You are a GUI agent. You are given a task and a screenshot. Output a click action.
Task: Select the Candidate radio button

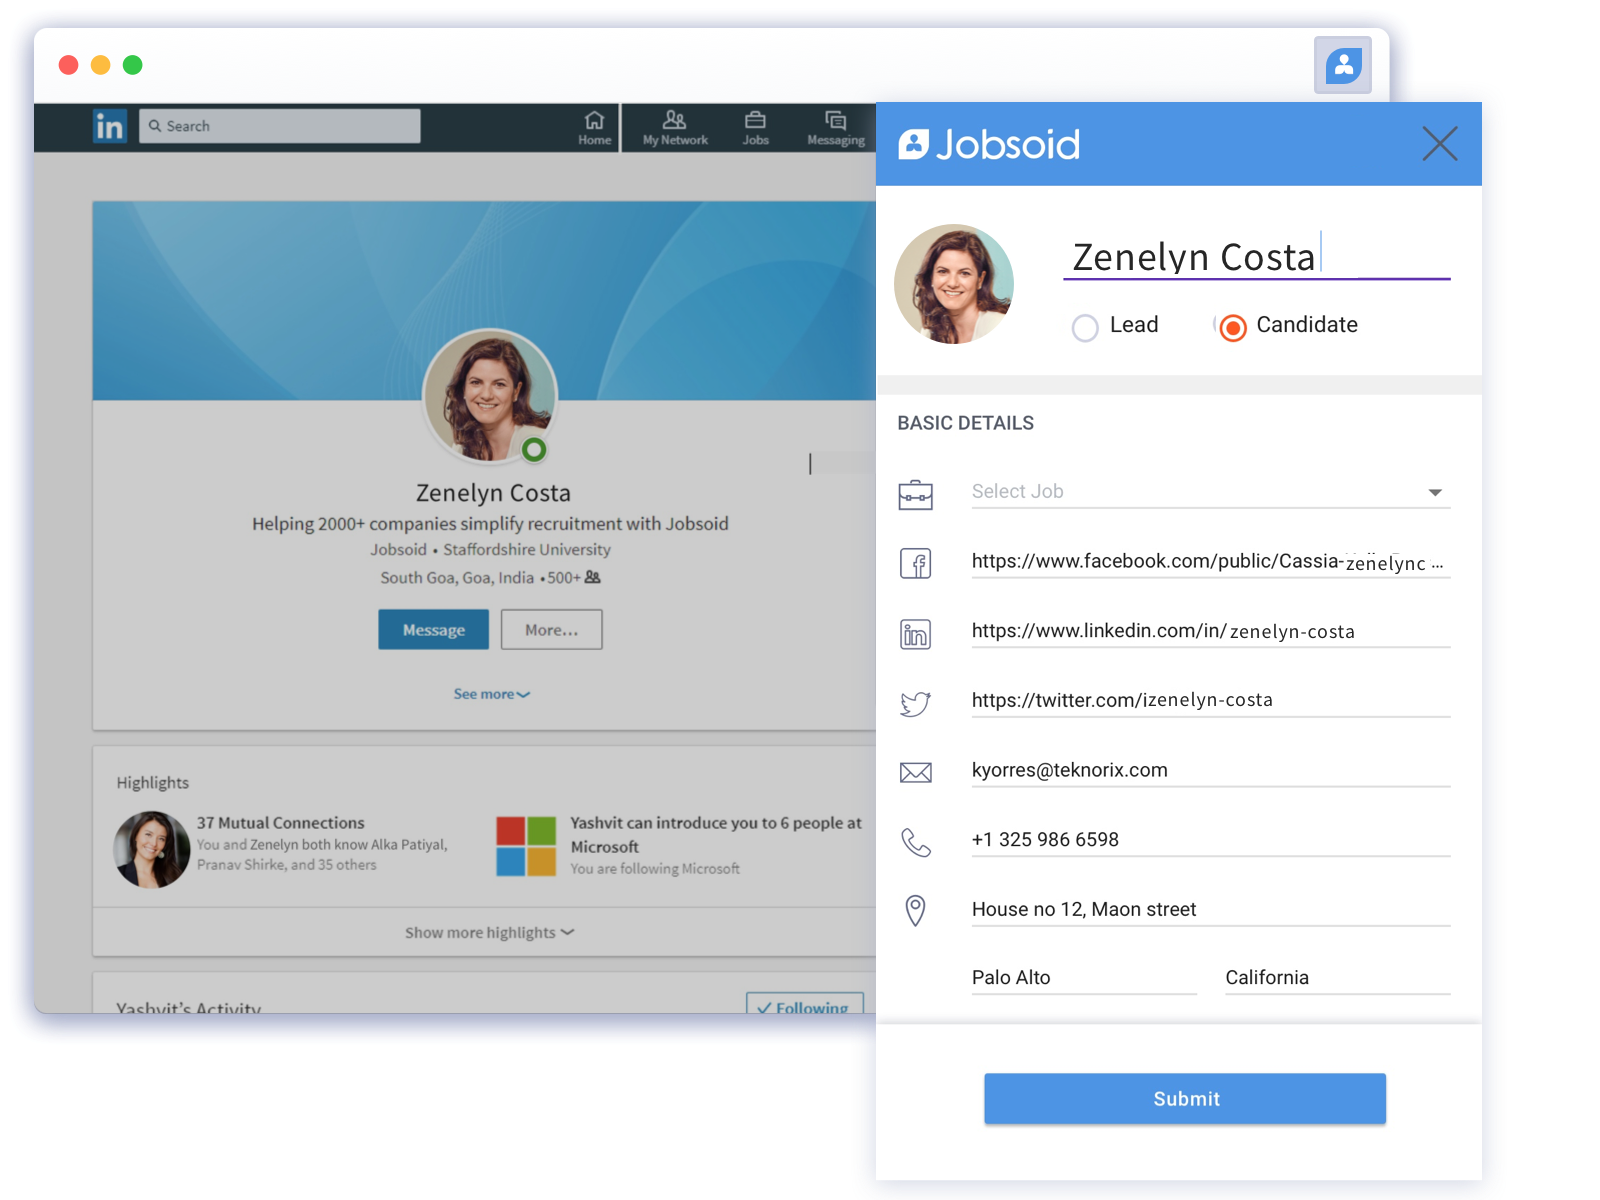(x=1233, y=327)
